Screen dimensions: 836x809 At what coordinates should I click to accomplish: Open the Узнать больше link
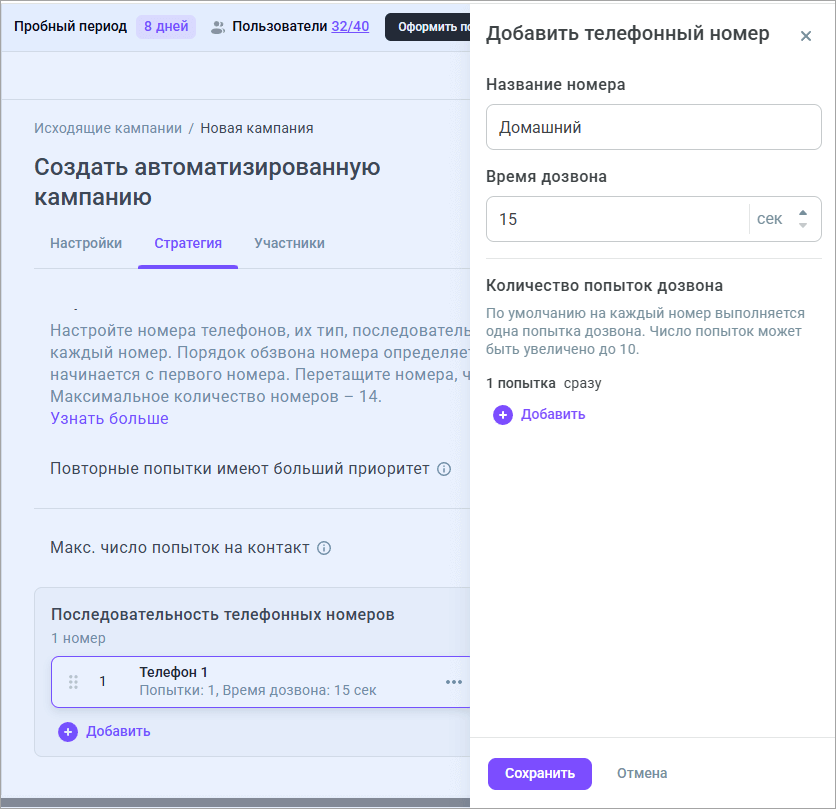[110, 418]
